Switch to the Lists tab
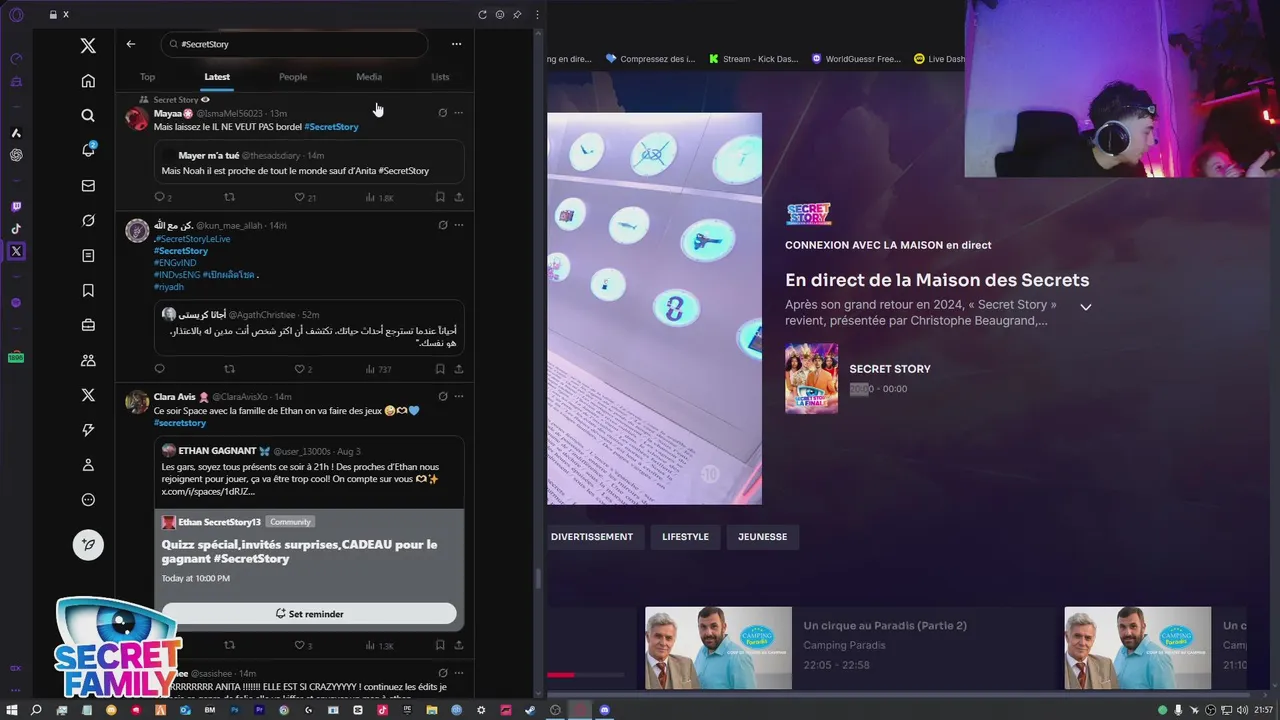 tap(440, 77)
